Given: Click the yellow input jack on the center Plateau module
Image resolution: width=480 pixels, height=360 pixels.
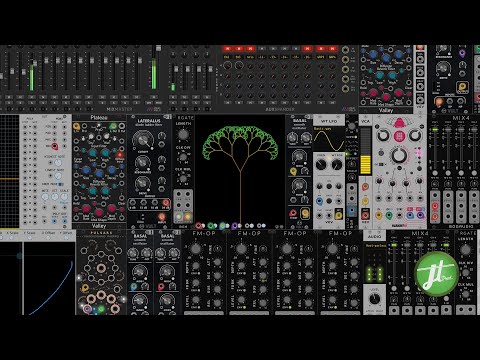Looking at the screenshot, I should [x=76, y=126].
